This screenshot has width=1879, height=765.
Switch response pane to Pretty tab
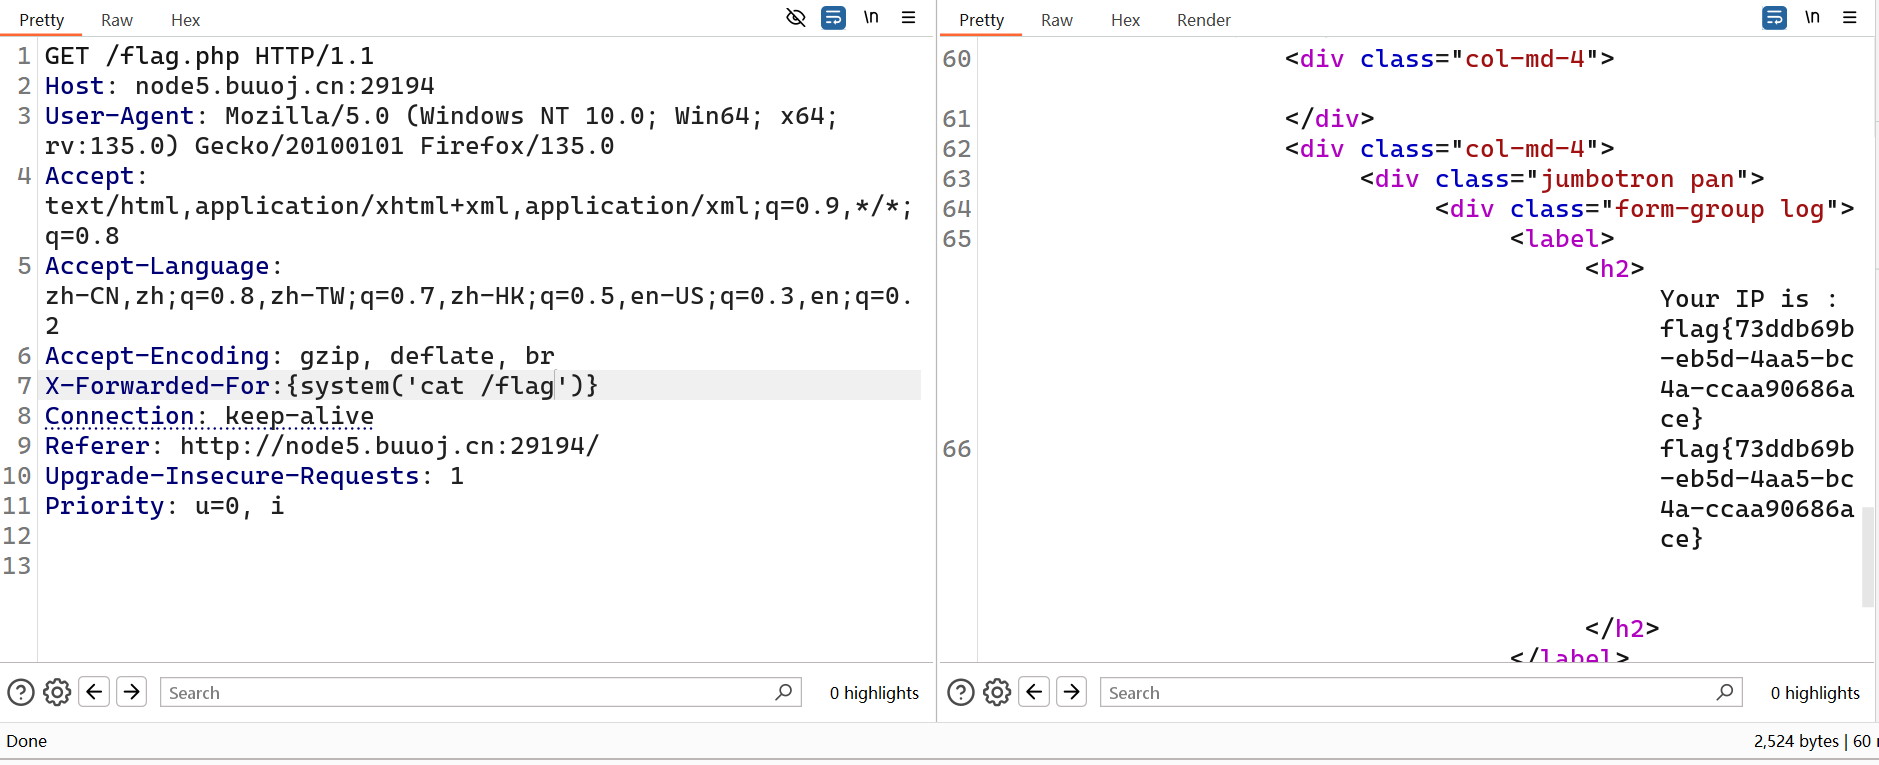(x=981, y=20)
